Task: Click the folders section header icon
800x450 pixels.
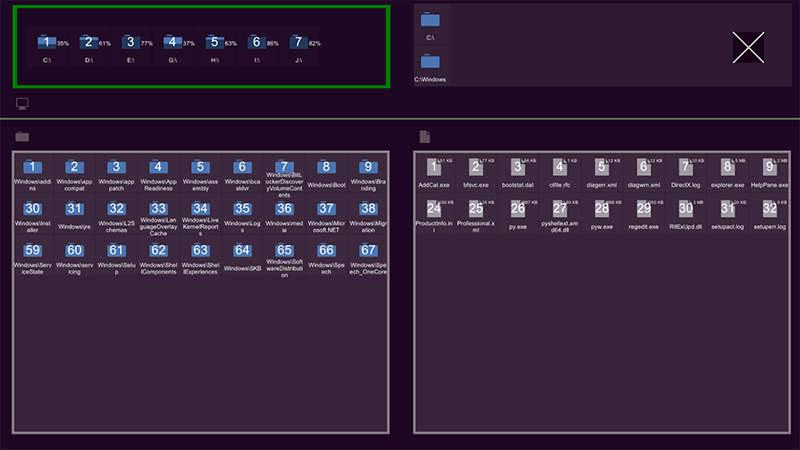Action: (x=22, y=137)
